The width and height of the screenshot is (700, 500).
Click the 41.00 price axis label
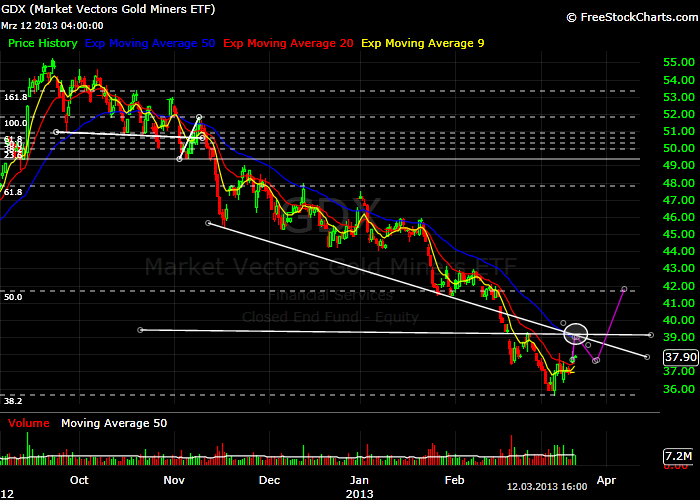pyautogui.click(x=679, y=303)
